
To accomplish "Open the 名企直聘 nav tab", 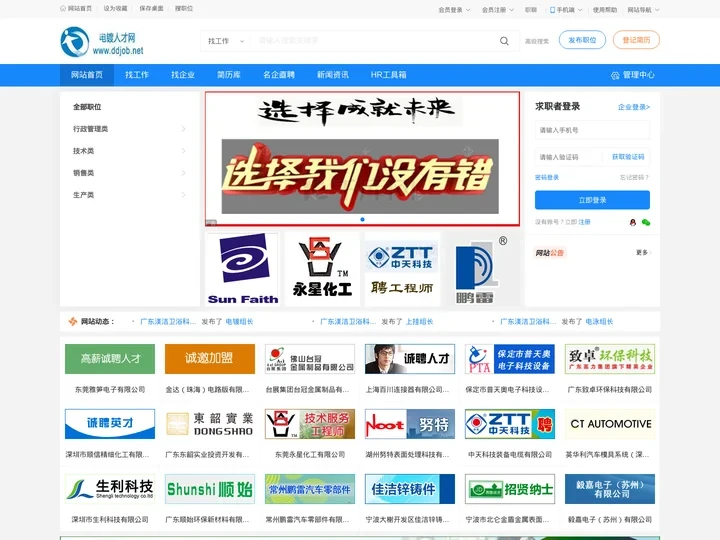I will [x=279, y=75].
